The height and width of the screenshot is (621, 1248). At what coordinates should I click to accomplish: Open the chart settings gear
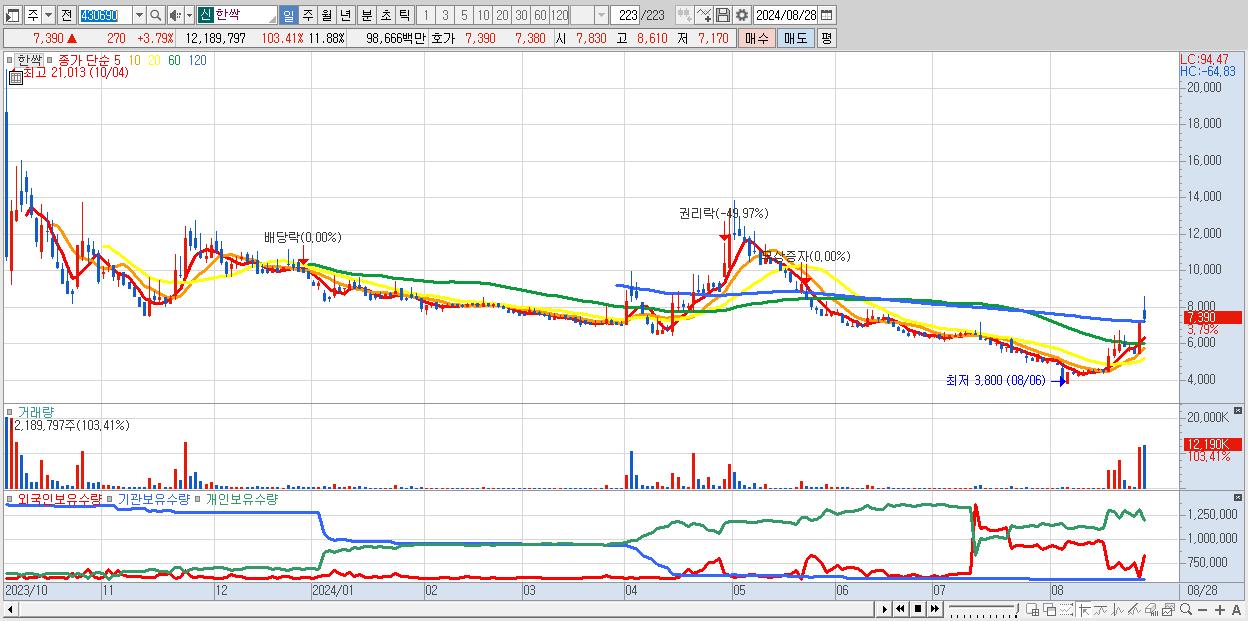click(741, 15)
